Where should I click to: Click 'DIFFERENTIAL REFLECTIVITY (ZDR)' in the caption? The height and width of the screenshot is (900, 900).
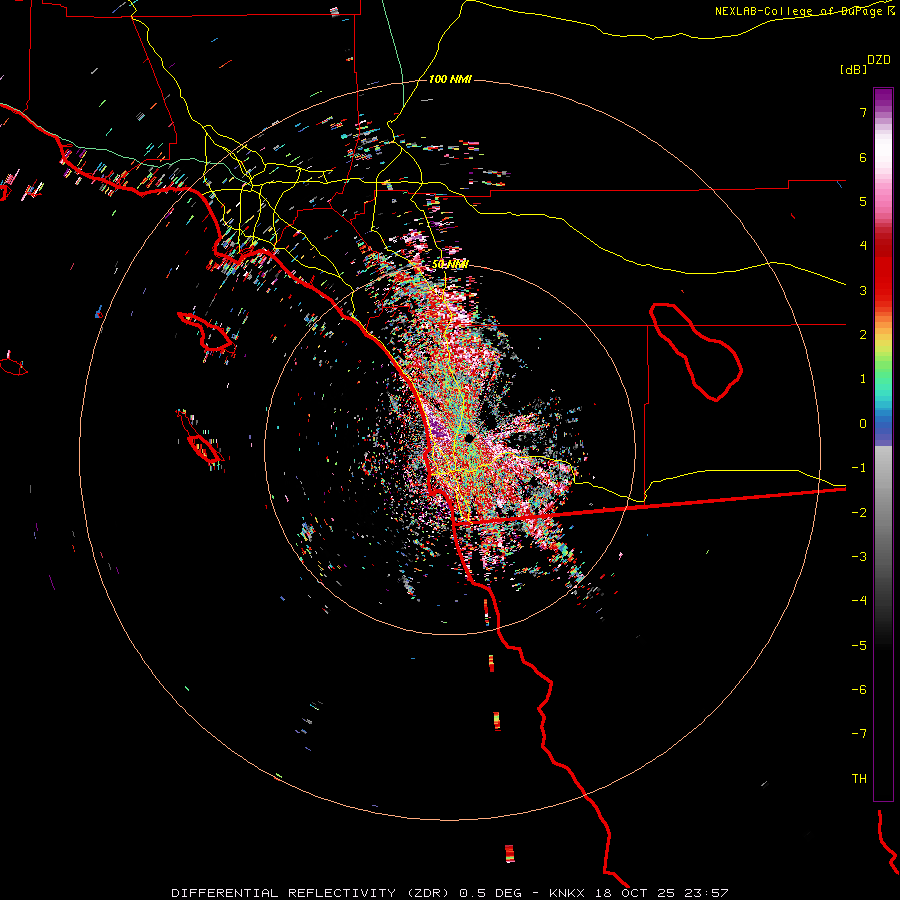[312, 893]
